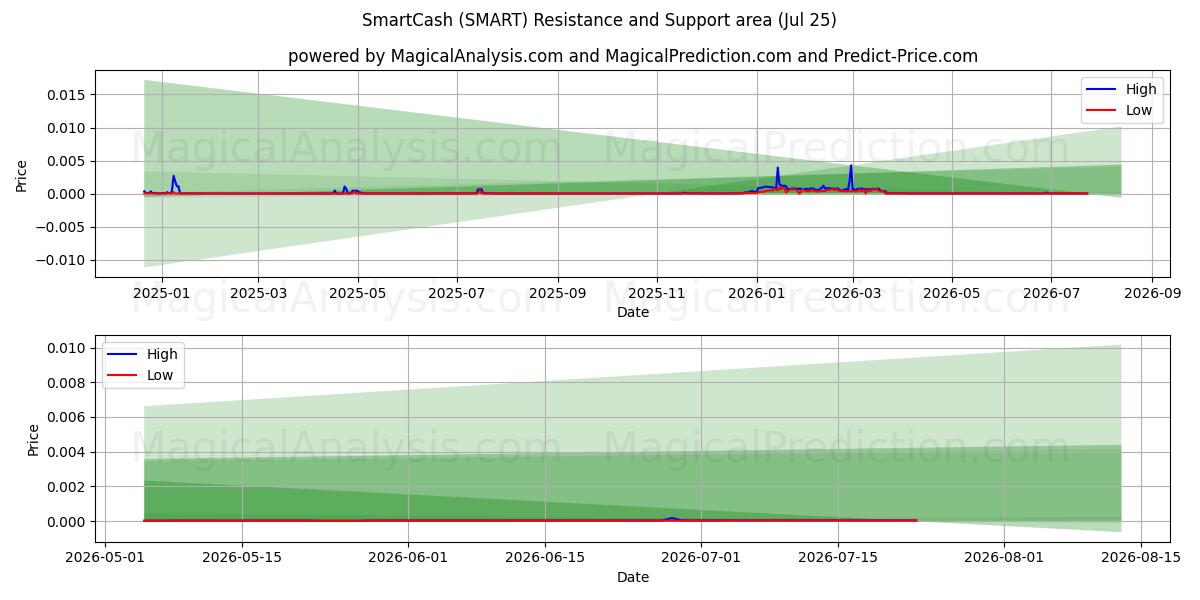Click the top chart x-axis label '2026-05'

pos(951,294)
